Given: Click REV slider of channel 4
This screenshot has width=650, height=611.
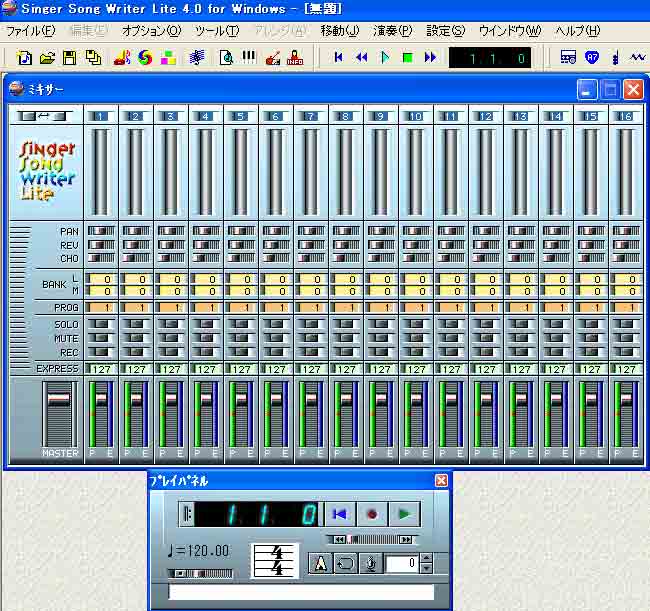Looking at the screenshot, I should tap(206, 245).
